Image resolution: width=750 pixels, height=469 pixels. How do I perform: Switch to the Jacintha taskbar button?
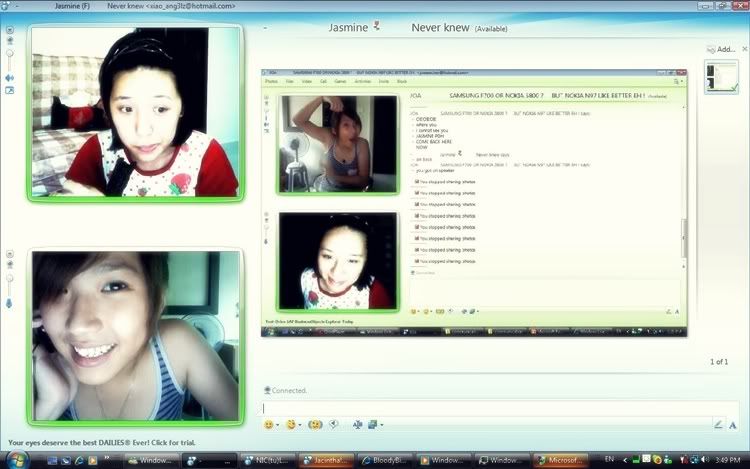point(326,460)
